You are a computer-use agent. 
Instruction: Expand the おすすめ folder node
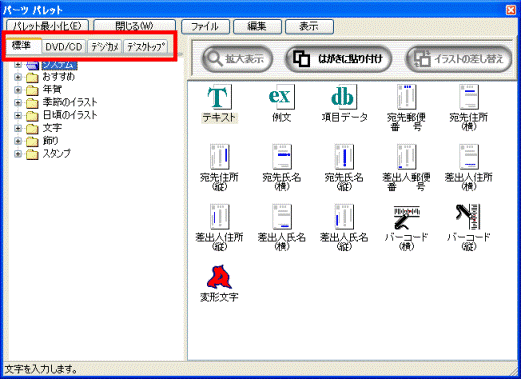click(x=18, y=77)
